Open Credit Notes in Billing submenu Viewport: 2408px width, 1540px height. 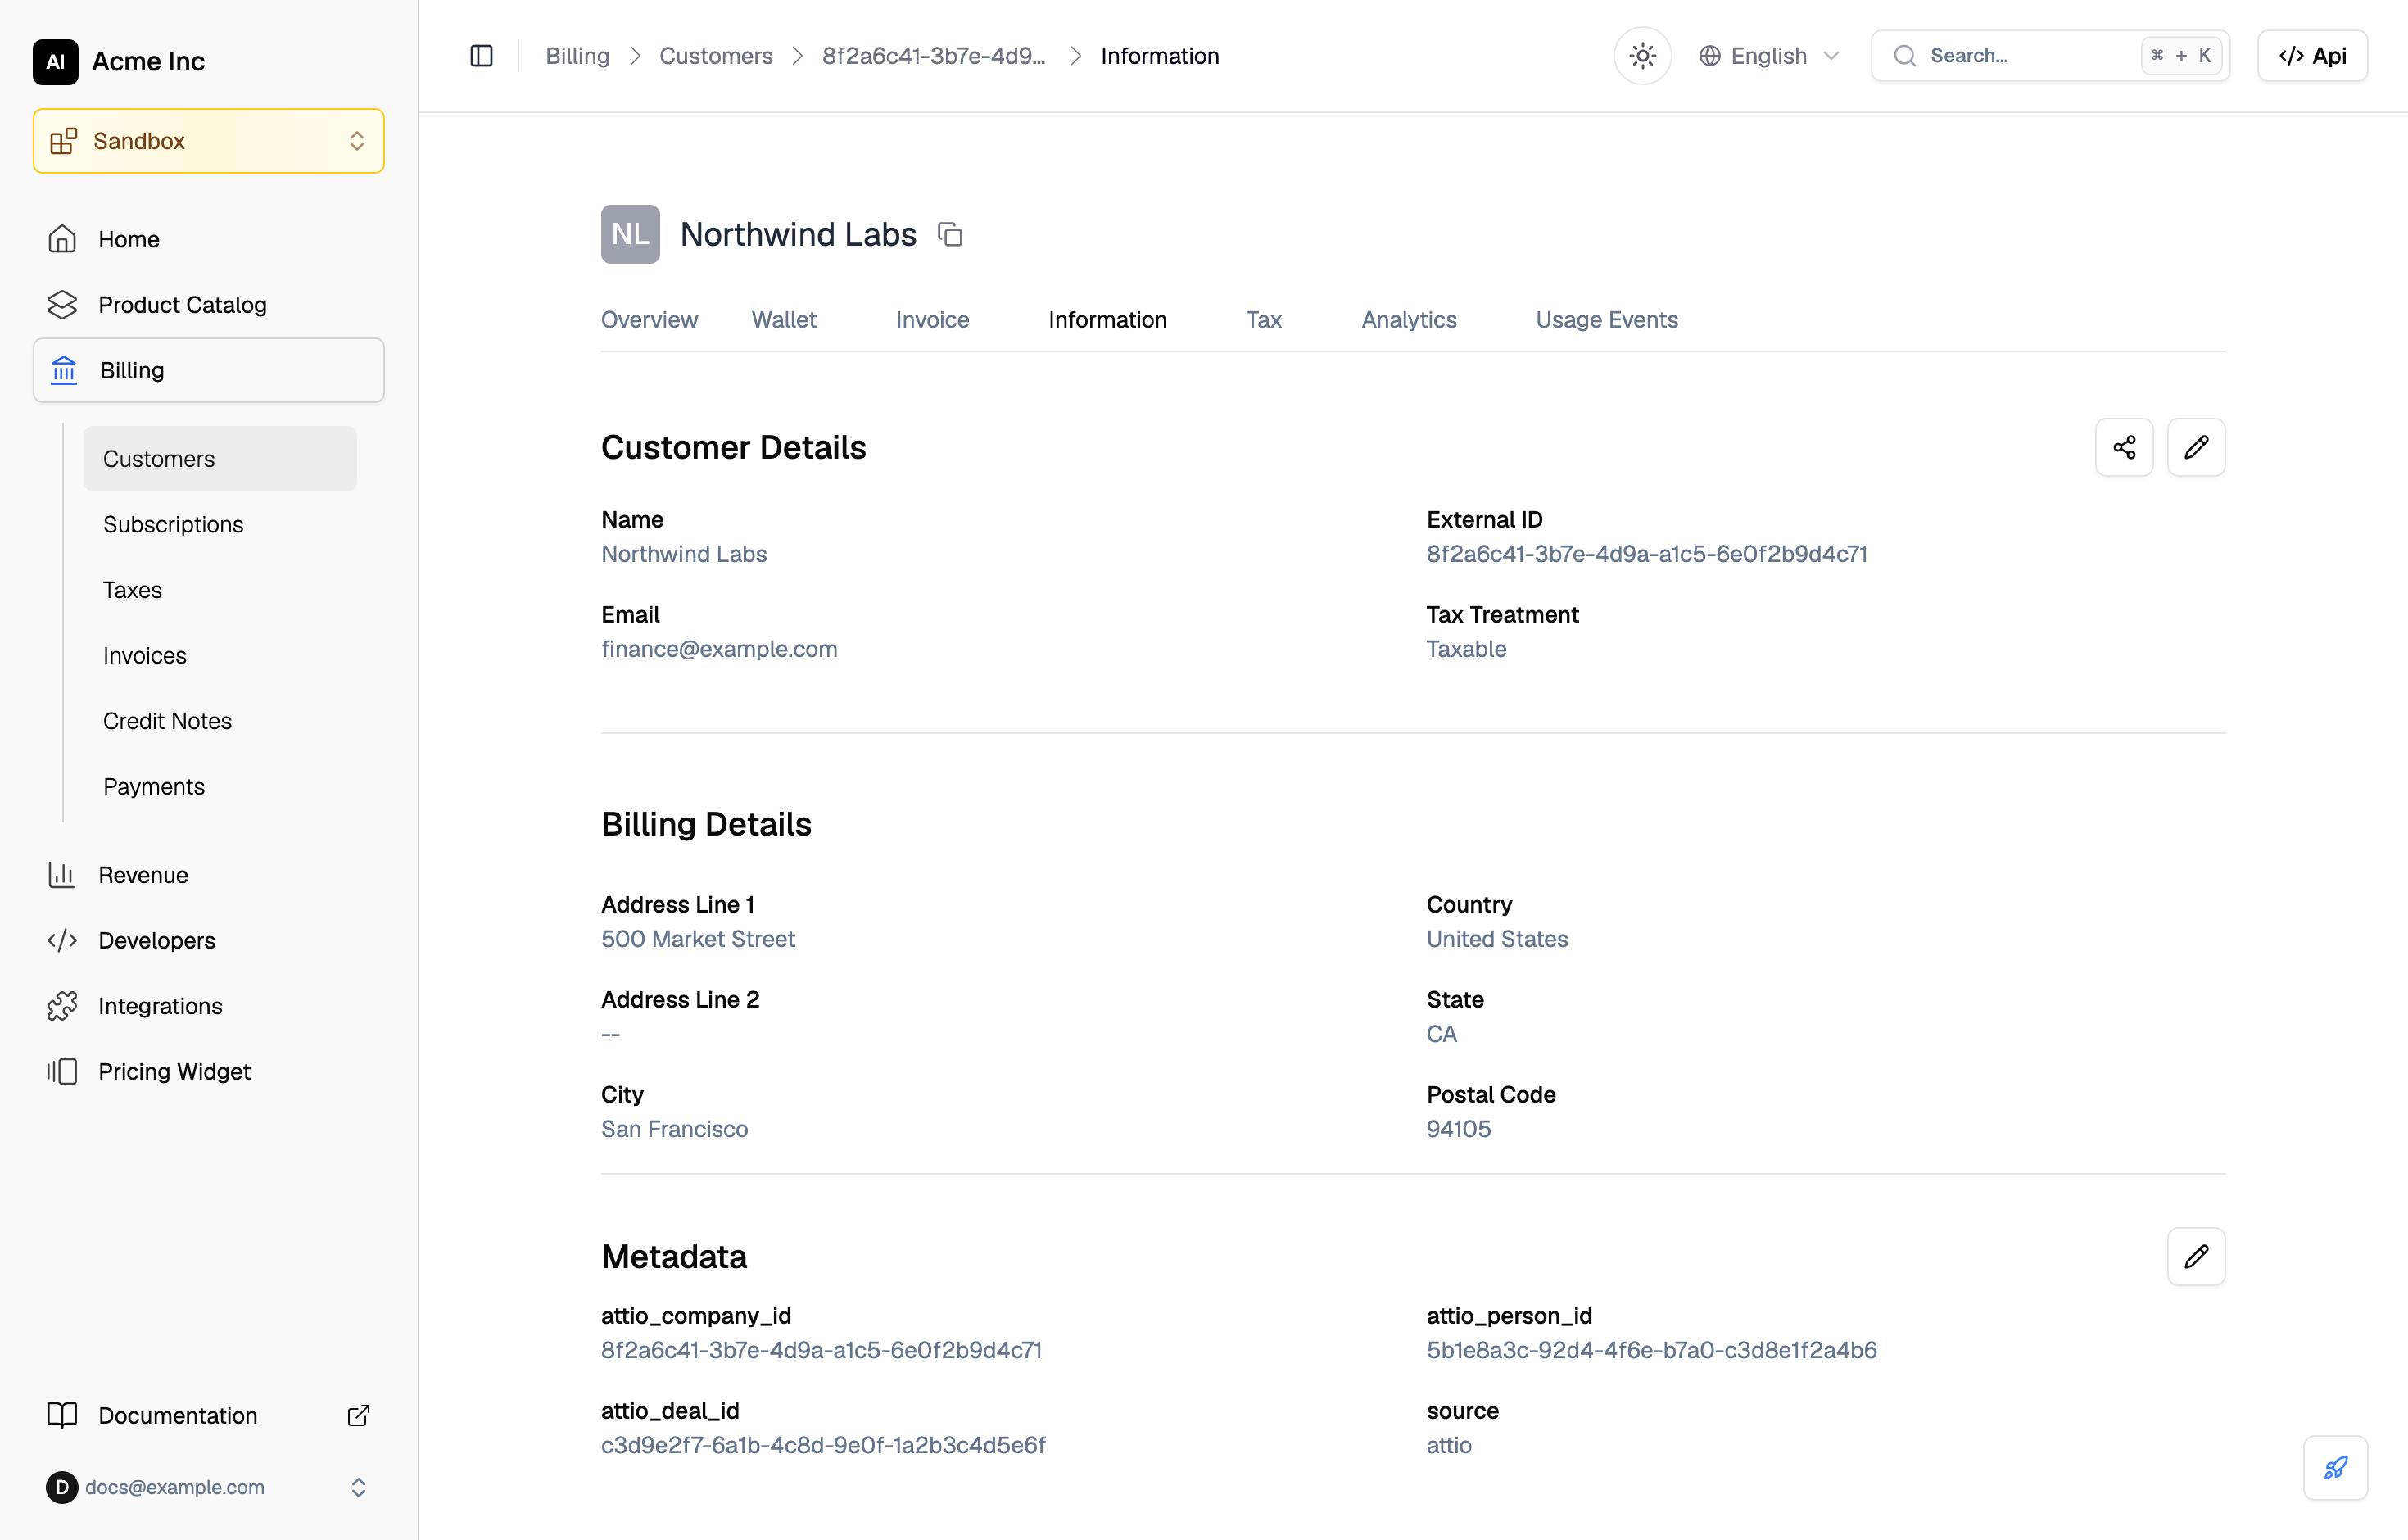[x=220, y=721]
